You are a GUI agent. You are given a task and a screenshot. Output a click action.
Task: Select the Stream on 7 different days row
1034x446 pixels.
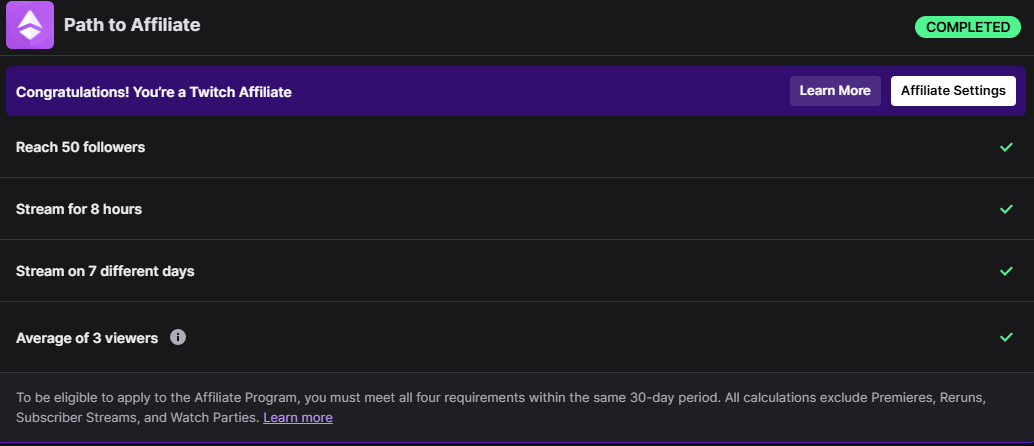[517, 271]
